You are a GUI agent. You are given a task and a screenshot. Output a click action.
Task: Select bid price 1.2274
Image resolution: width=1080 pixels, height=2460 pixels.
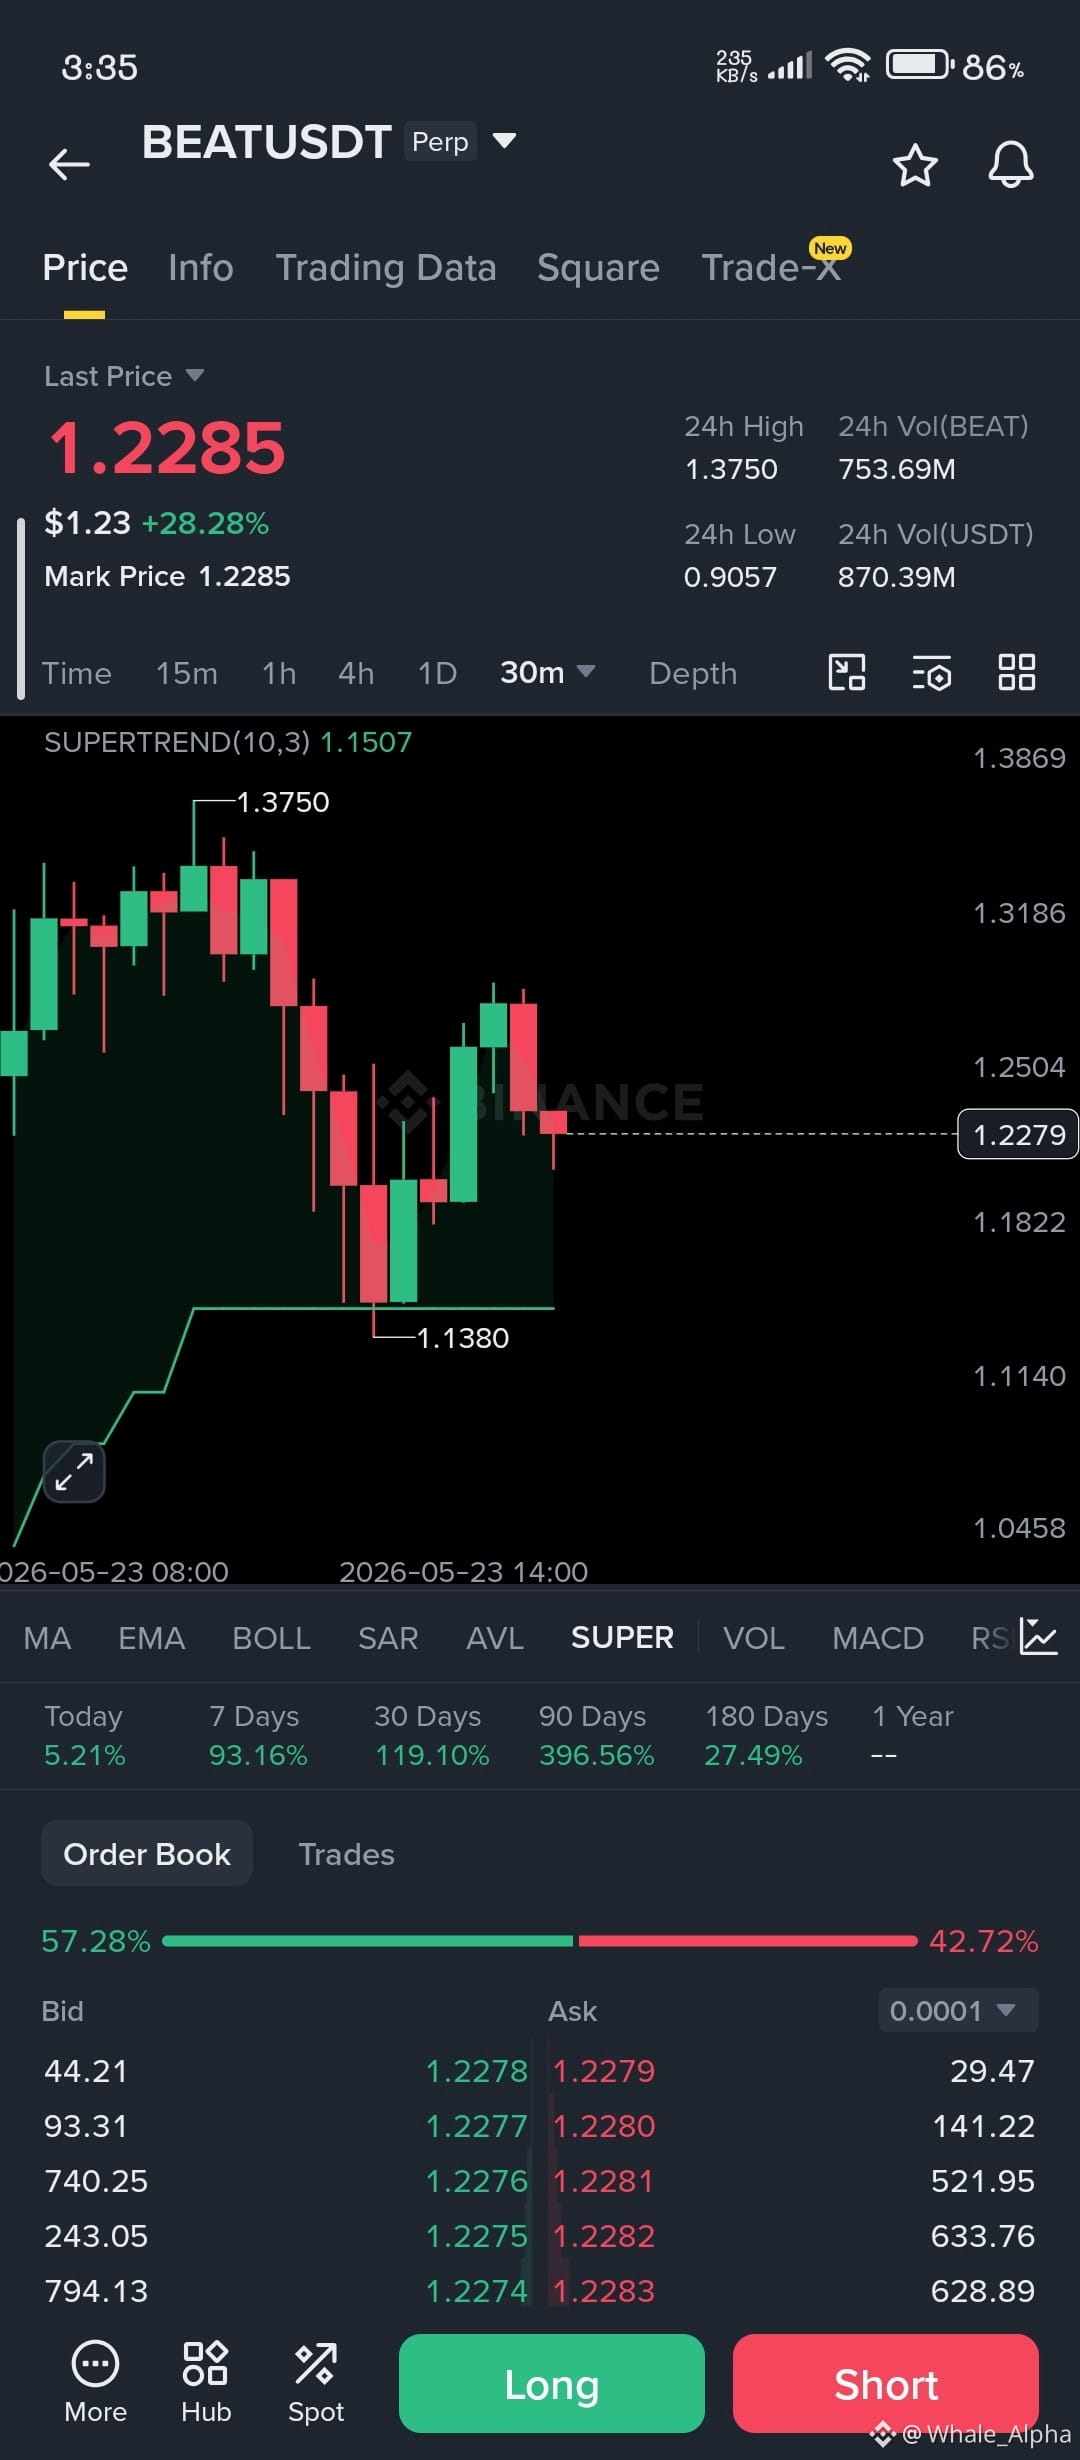476,2290
